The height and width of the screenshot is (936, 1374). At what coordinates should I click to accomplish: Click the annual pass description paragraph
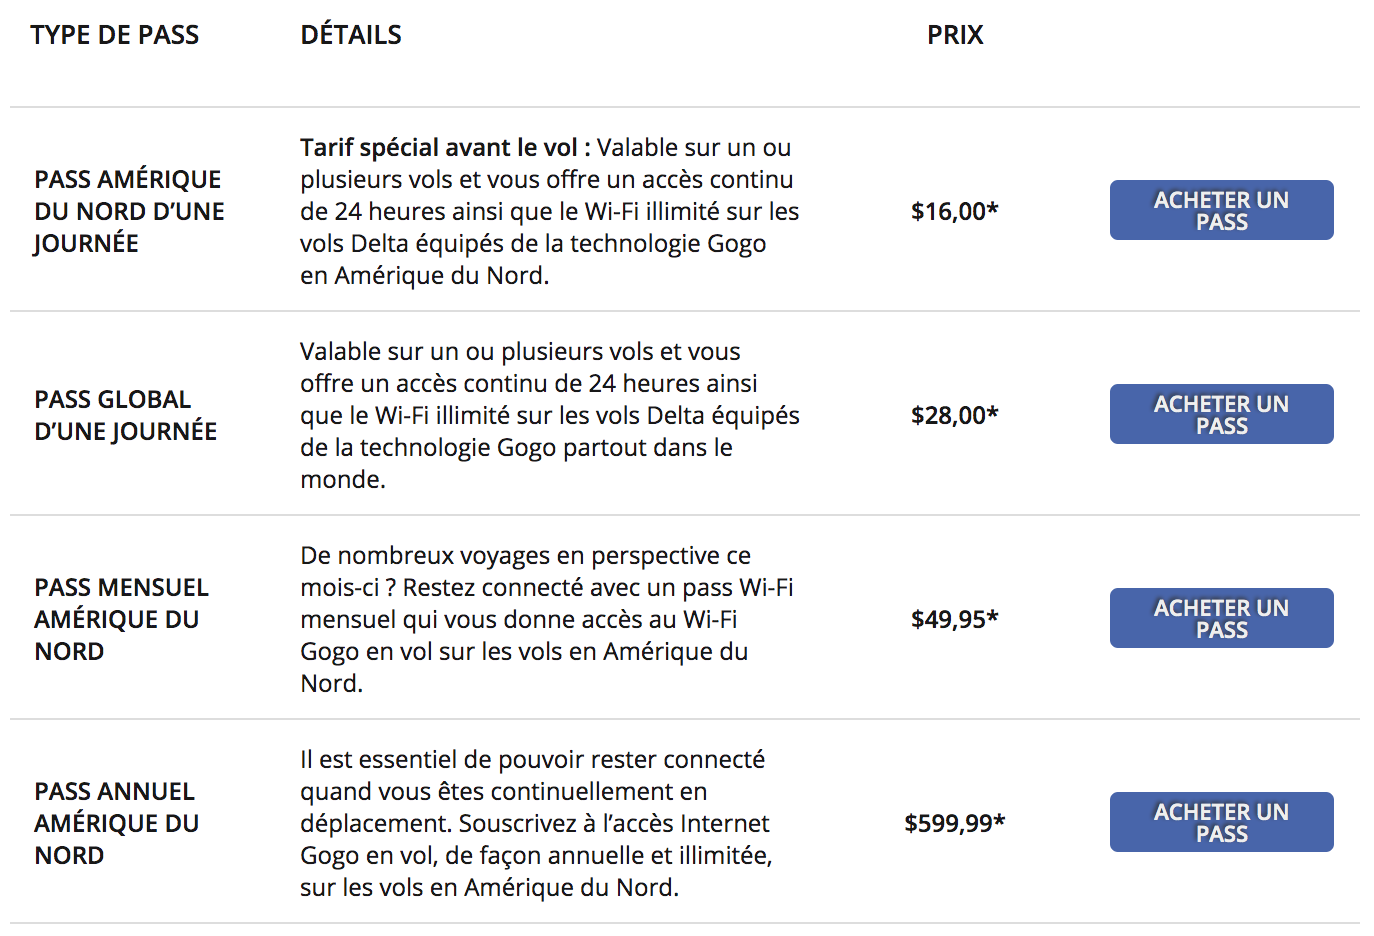point(536,823)
